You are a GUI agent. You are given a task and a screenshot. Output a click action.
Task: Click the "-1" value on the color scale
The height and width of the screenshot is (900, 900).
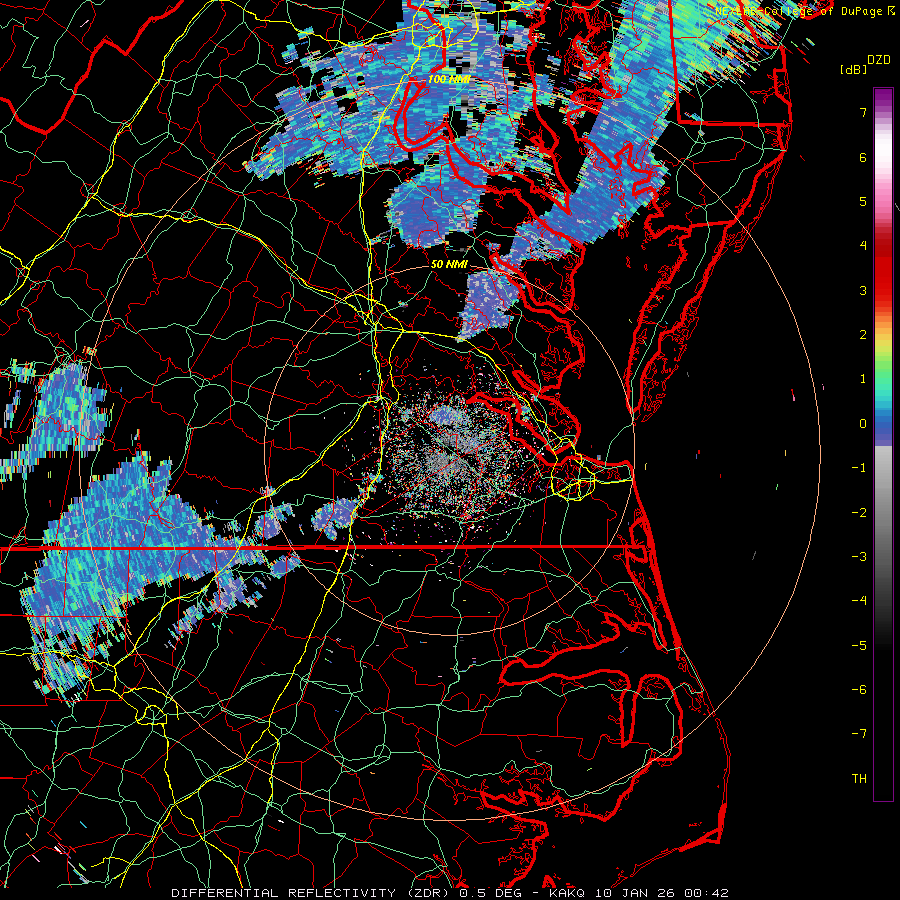click(859, 468)
